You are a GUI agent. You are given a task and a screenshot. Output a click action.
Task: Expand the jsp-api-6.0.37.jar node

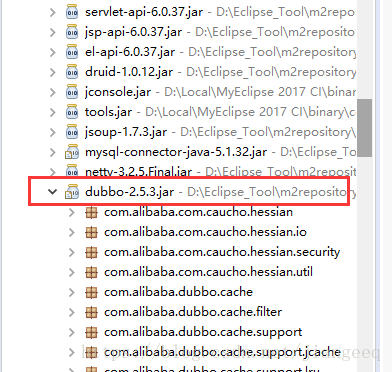(53, 32)
